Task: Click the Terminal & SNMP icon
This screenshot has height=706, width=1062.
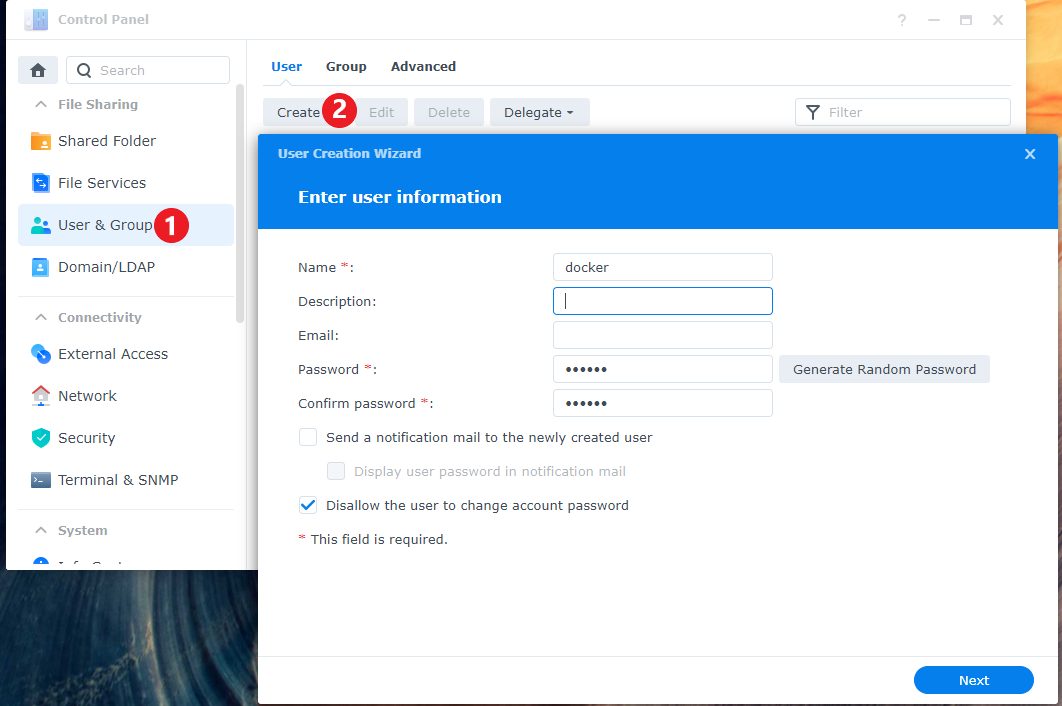Action: click(41, 480)
